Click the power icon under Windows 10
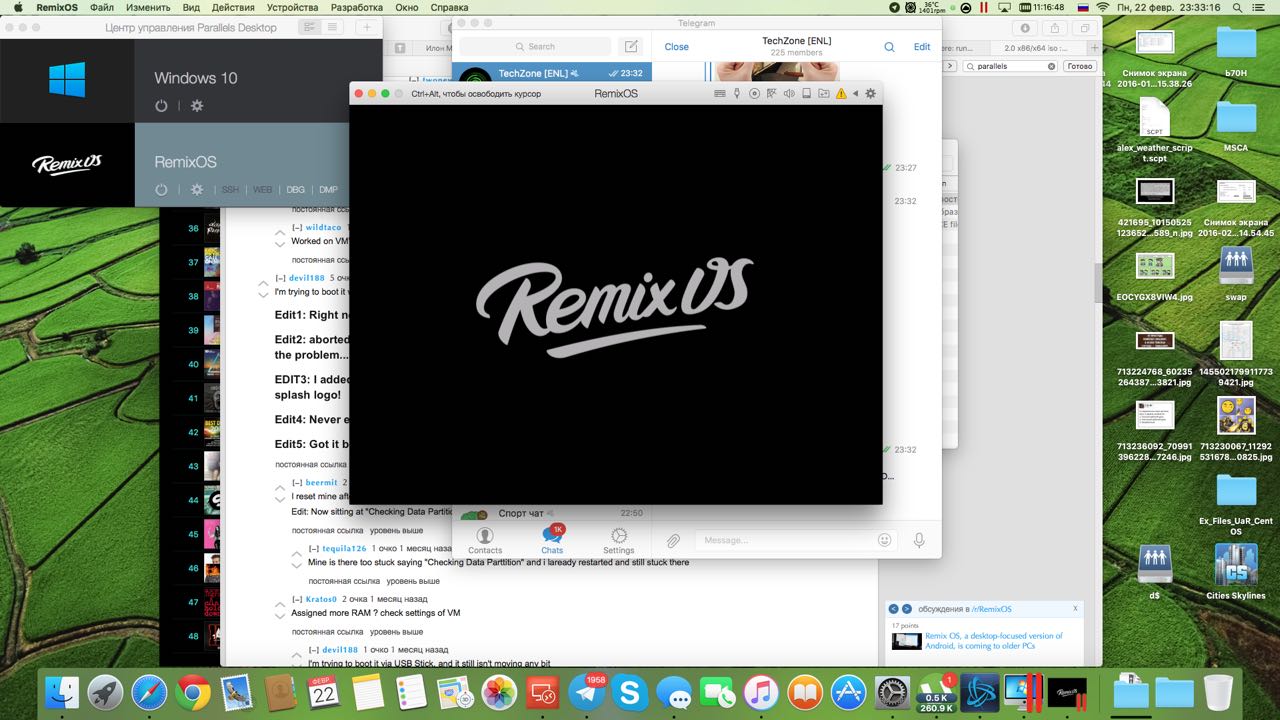 (x=161, y=106)
